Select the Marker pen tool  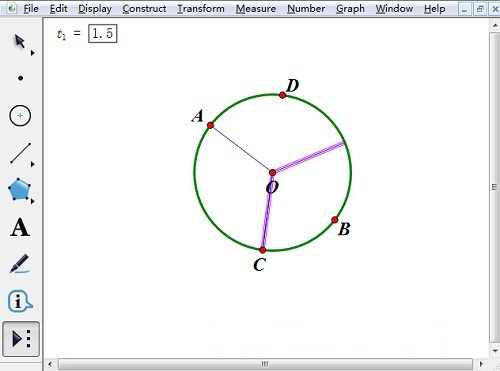(19, 264)
